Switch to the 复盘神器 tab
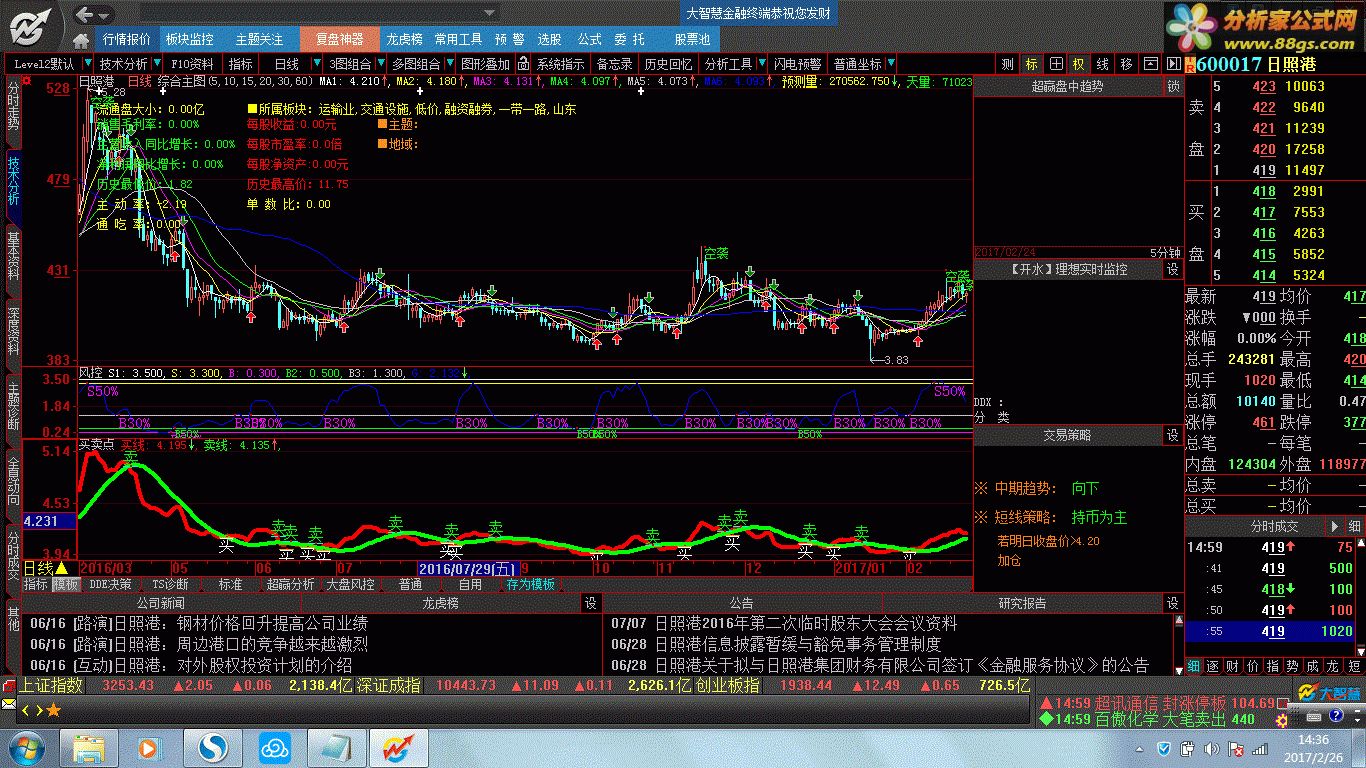The image size is (1366, 768). [339, 39]
